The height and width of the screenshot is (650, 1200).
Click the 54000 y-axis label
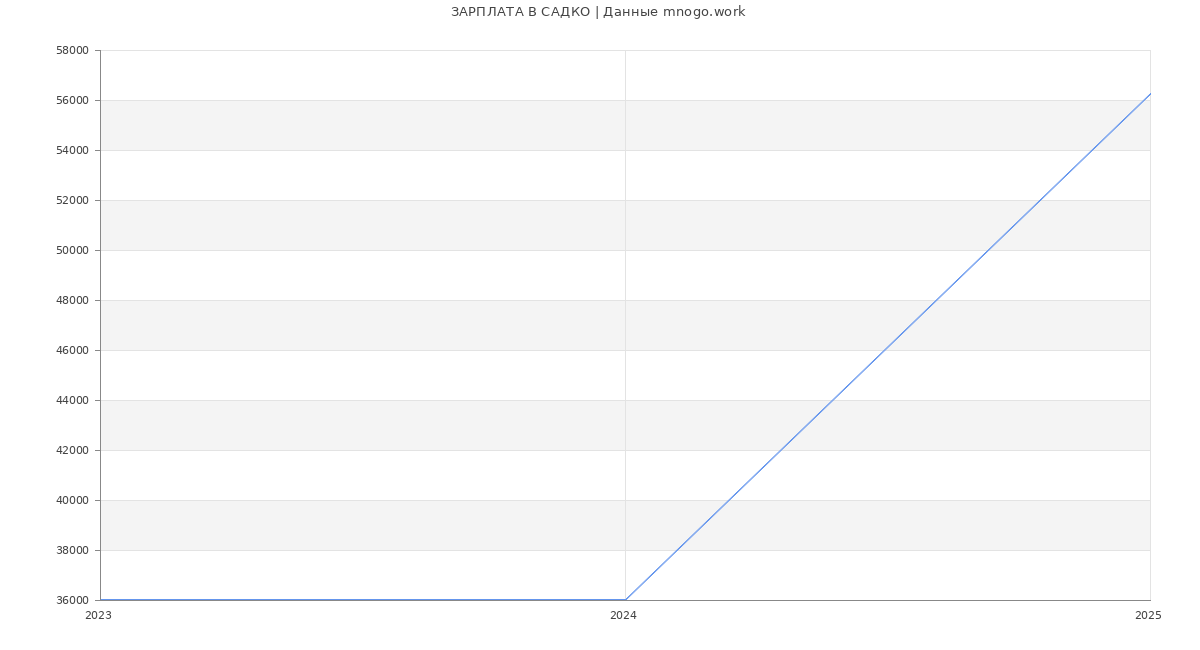click(72, 150)
